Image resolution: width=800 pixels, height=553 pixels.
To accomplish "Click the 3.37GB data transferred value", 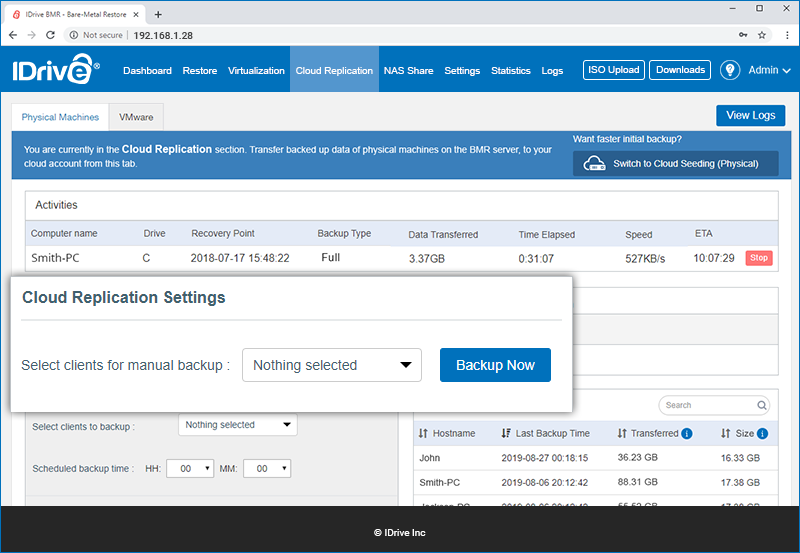I will coord(427,259).
